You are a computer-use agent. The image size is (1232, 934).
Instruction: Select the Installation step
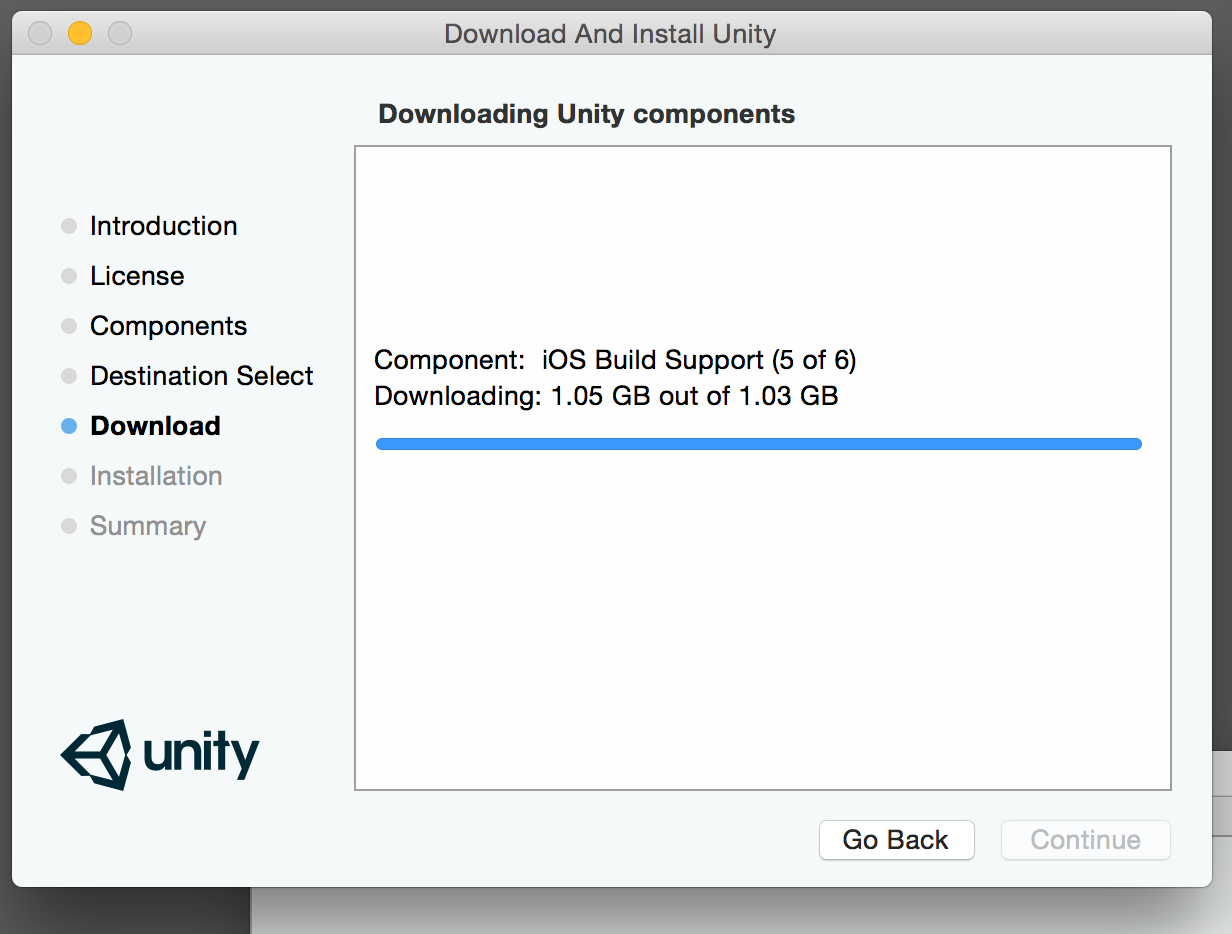coord(156,476)
